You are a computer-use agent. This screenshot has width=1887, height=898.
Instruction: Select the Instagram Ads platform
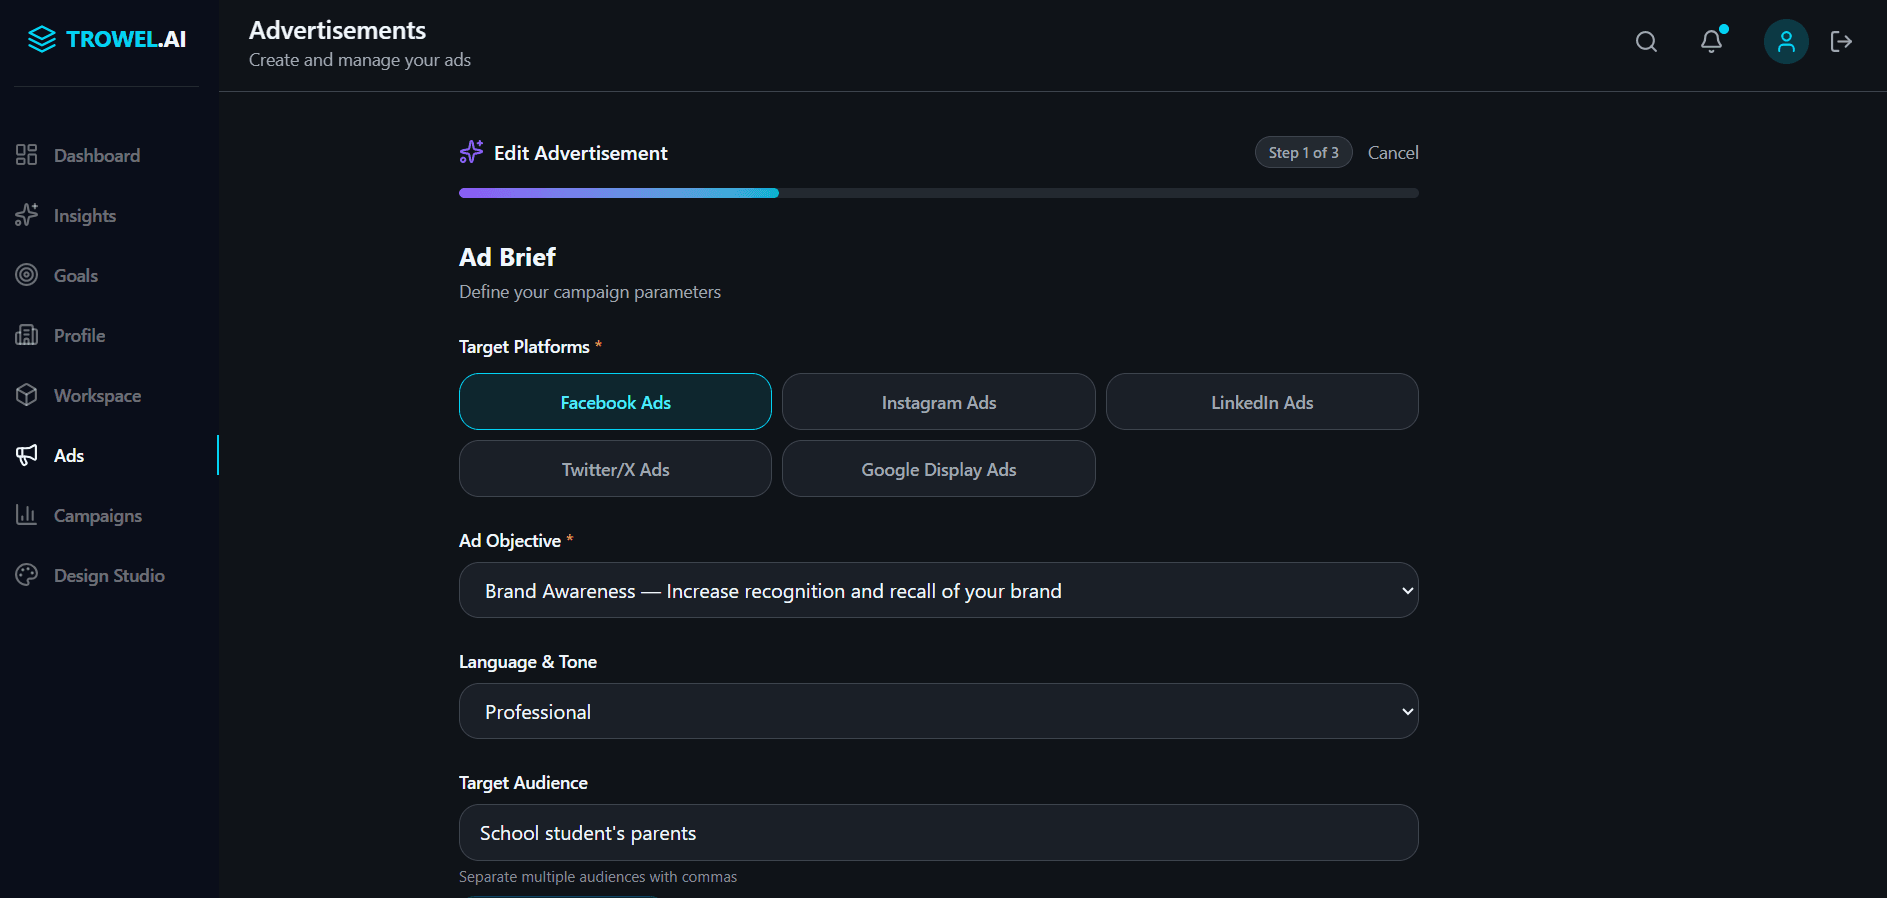pyautogui.click(x=939, y=402)
